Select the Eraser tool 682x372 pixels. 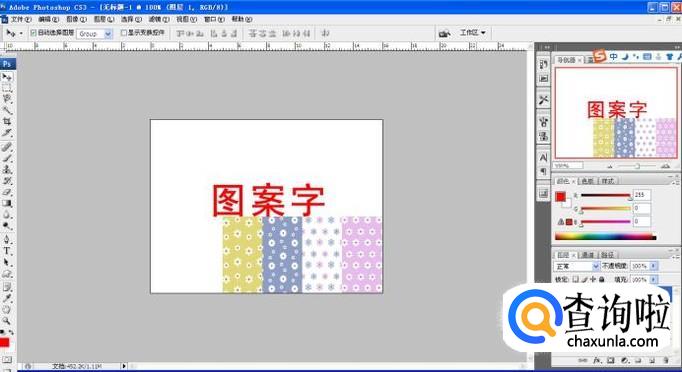point(7,192)
